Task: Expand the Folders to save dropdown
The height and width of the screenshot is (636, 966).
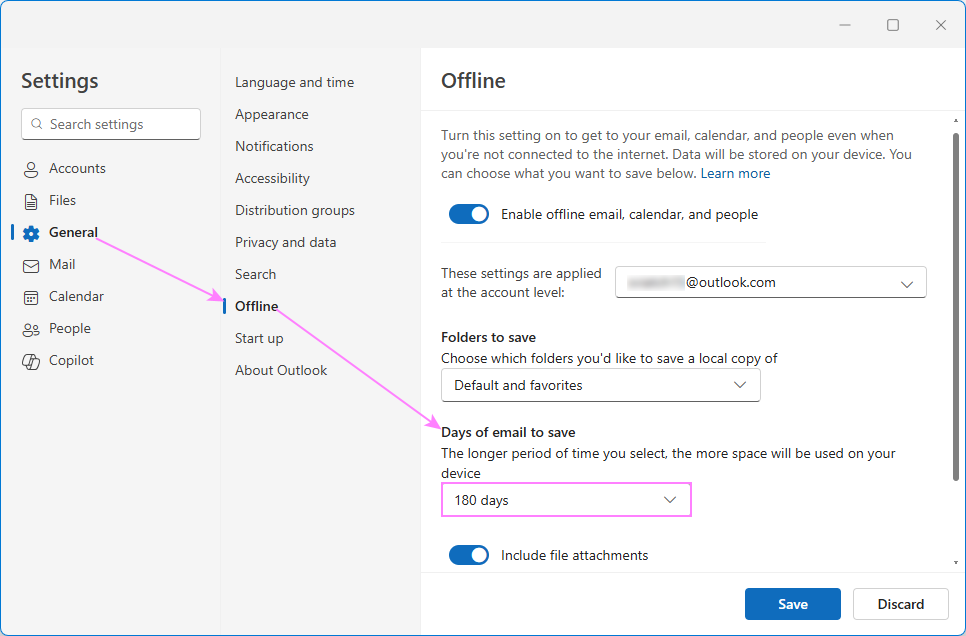Action: (x=600, y=384)
